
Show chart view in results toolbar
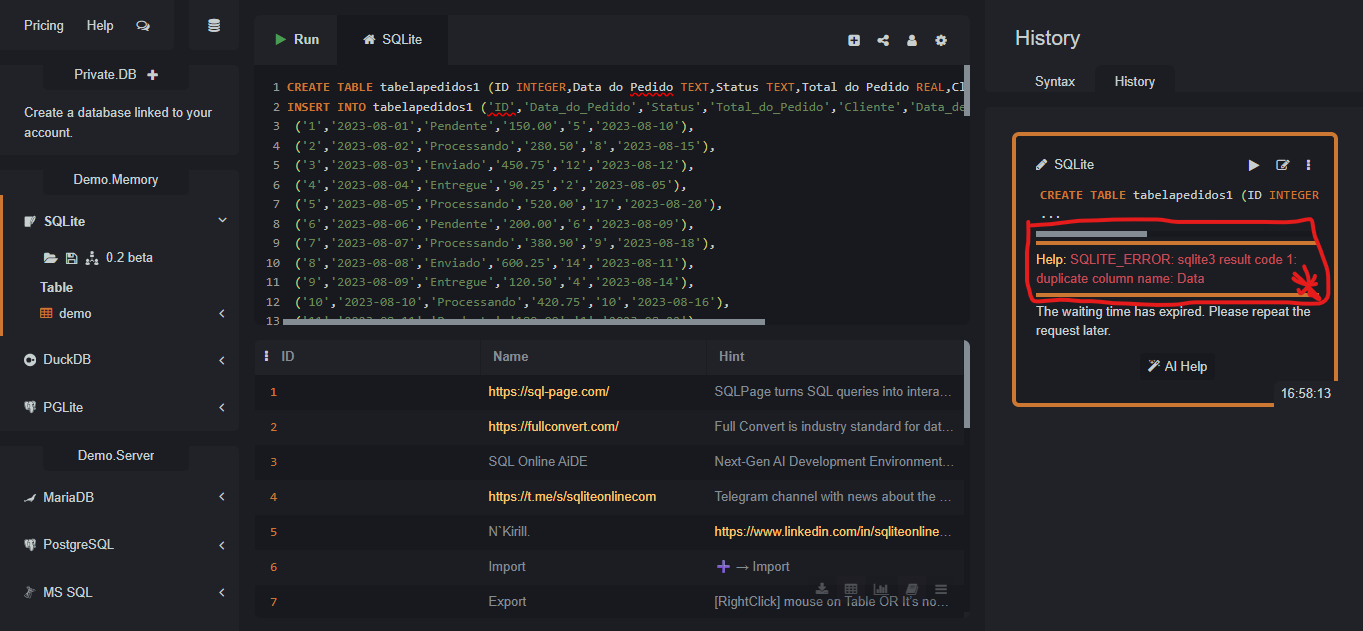click(x=881, y=590)
